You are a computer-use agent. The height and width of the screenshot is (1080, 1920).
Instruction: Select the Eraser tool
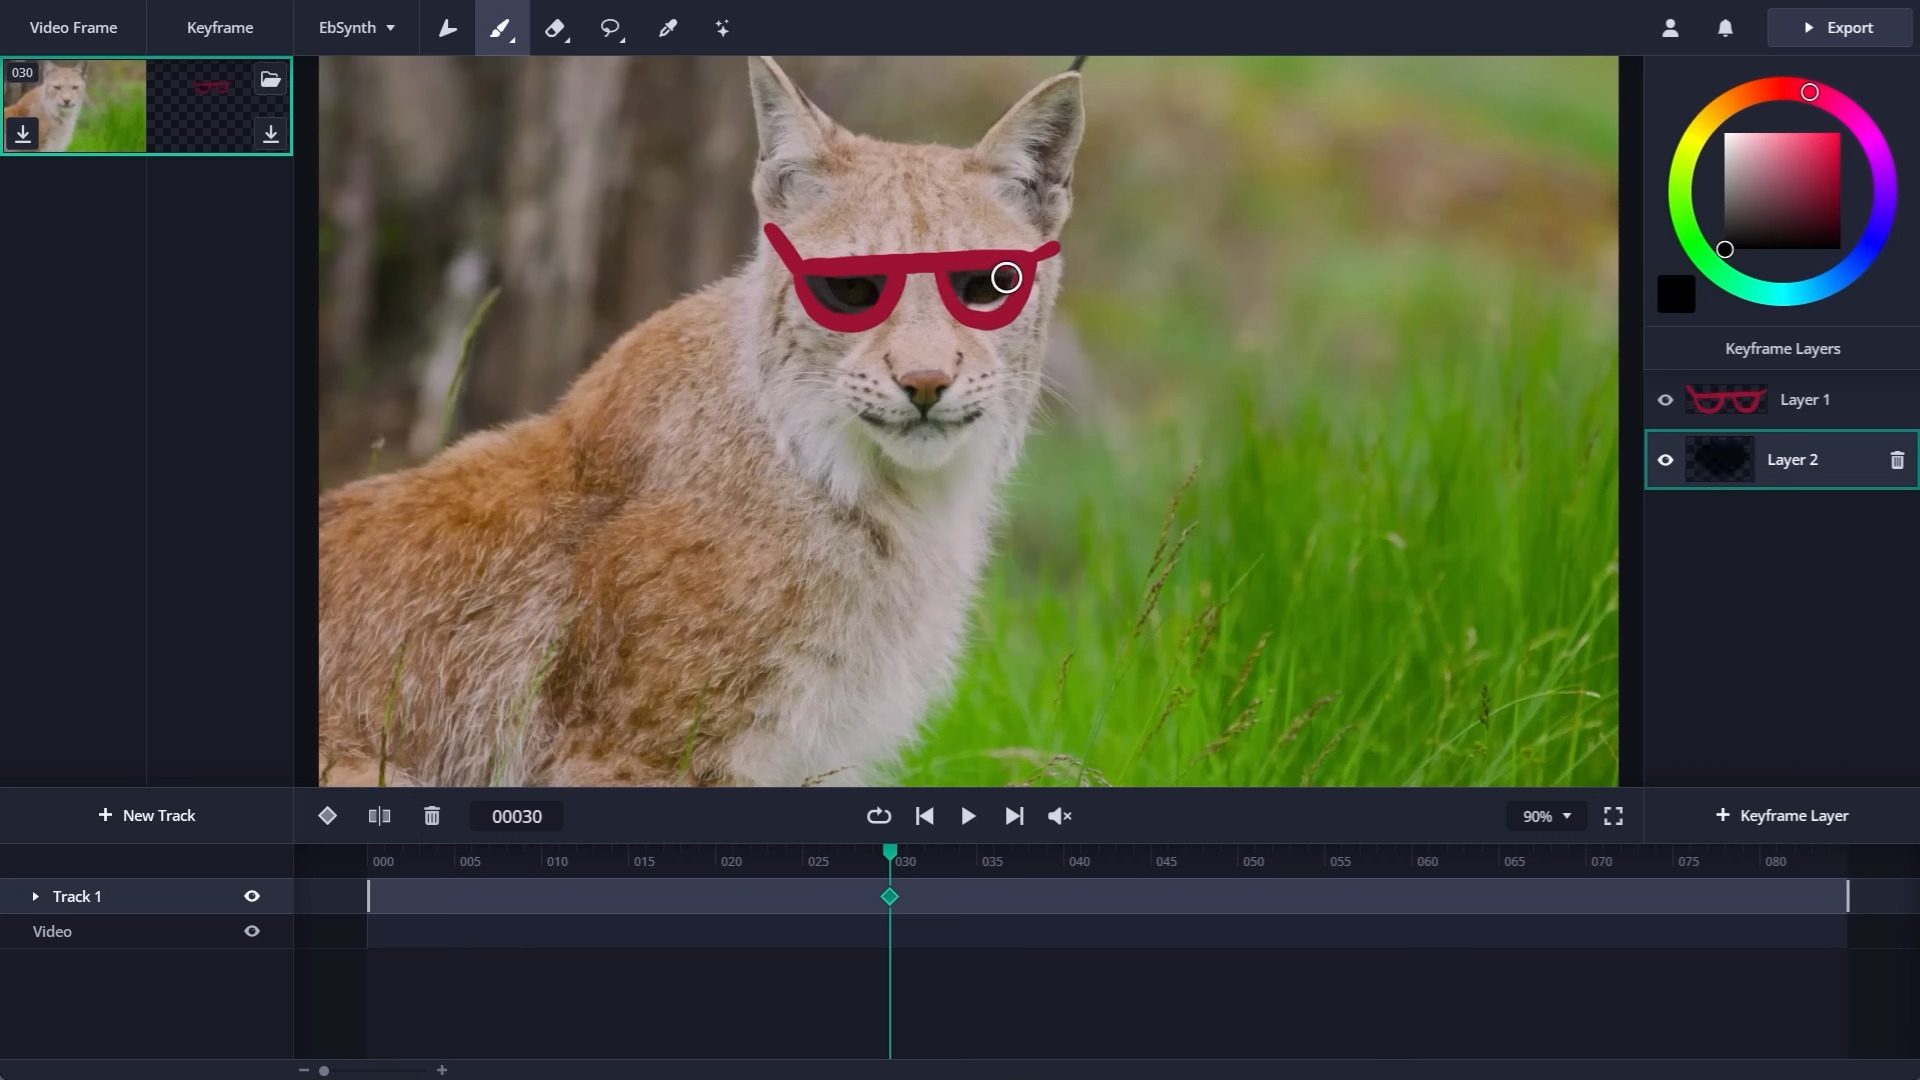556,28
